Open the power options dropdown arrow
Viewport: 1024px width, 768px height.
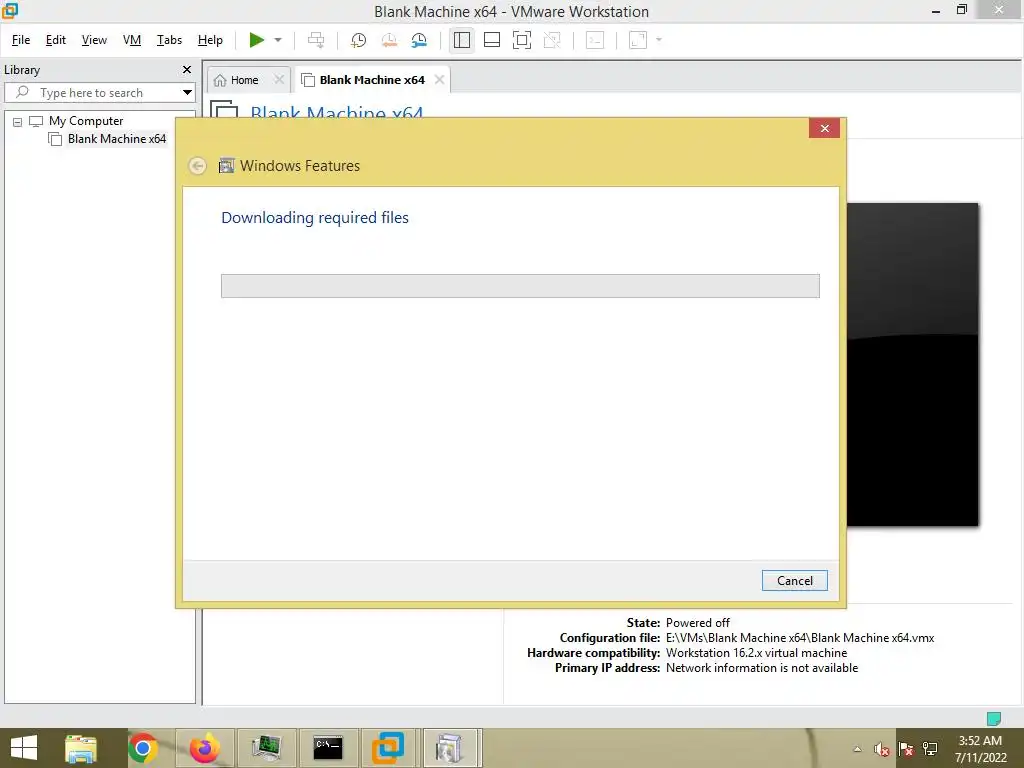[278, 40]
